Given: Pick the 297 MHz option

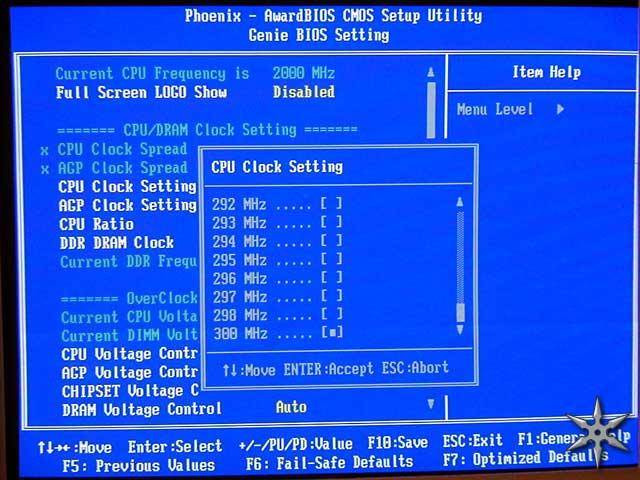Looking at the screenshot, I should click(277, 296).
